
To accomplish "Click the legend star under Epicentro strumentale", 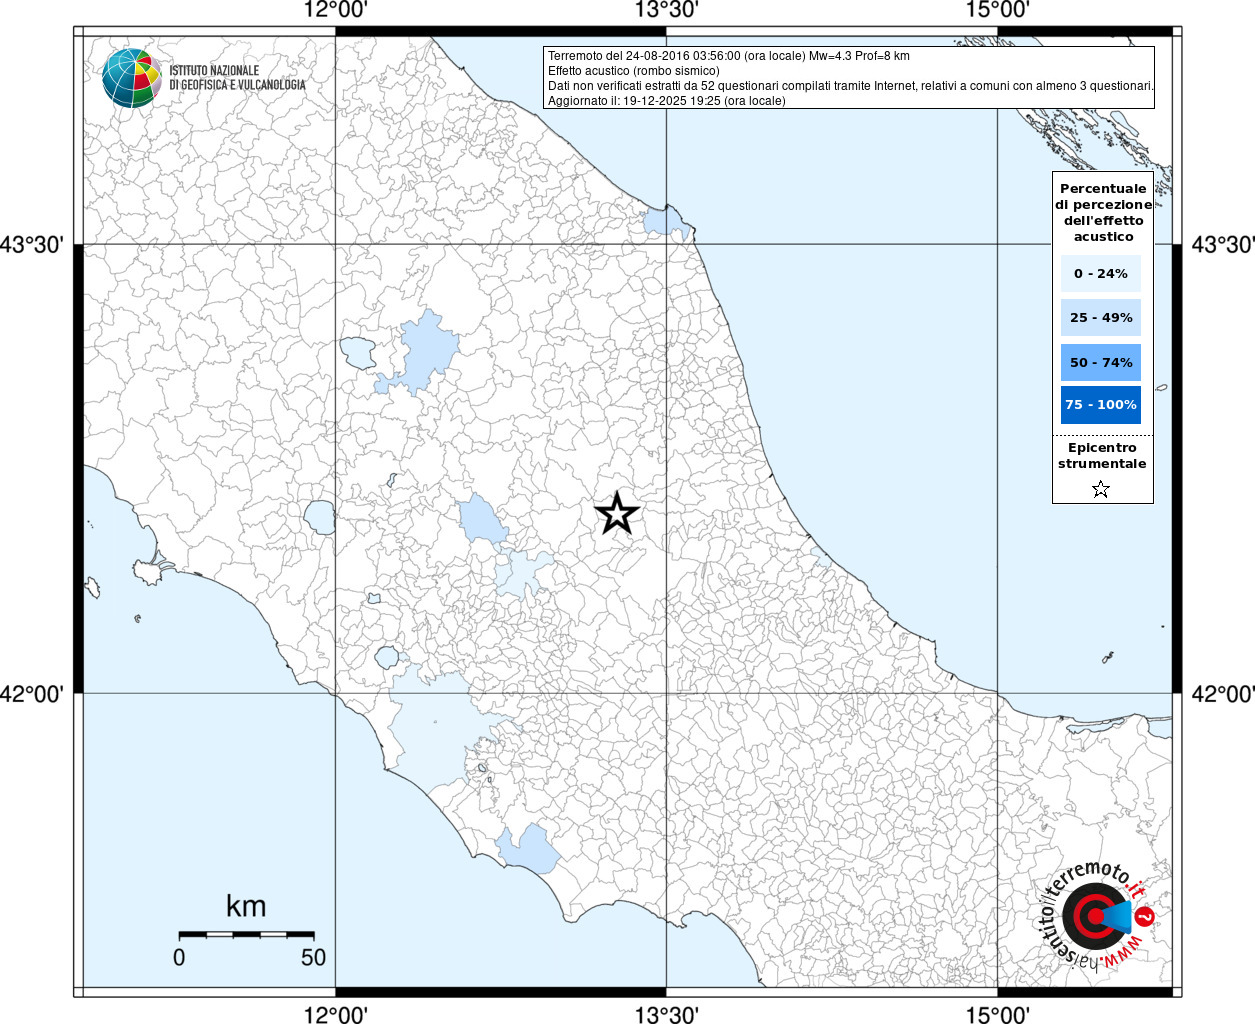I will click(1101, 489).
